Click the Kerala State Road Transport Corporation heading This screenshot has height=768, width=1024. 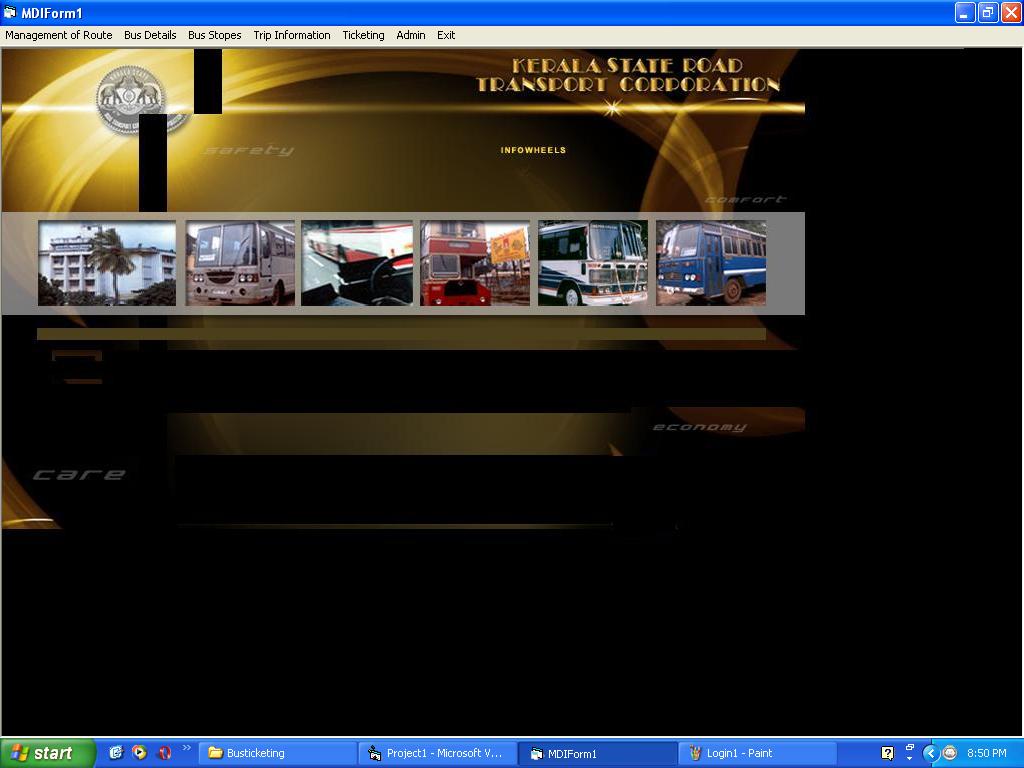pyautogui.click(x=628, y=75)
